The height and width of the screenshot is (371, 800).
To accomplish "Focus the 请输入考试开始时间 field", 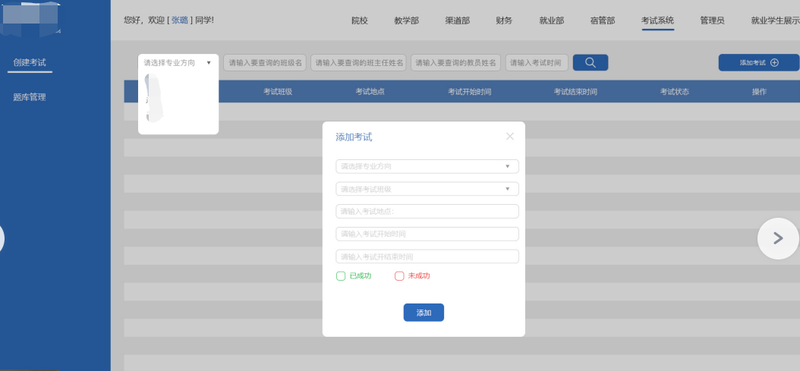I will [427, 234].
